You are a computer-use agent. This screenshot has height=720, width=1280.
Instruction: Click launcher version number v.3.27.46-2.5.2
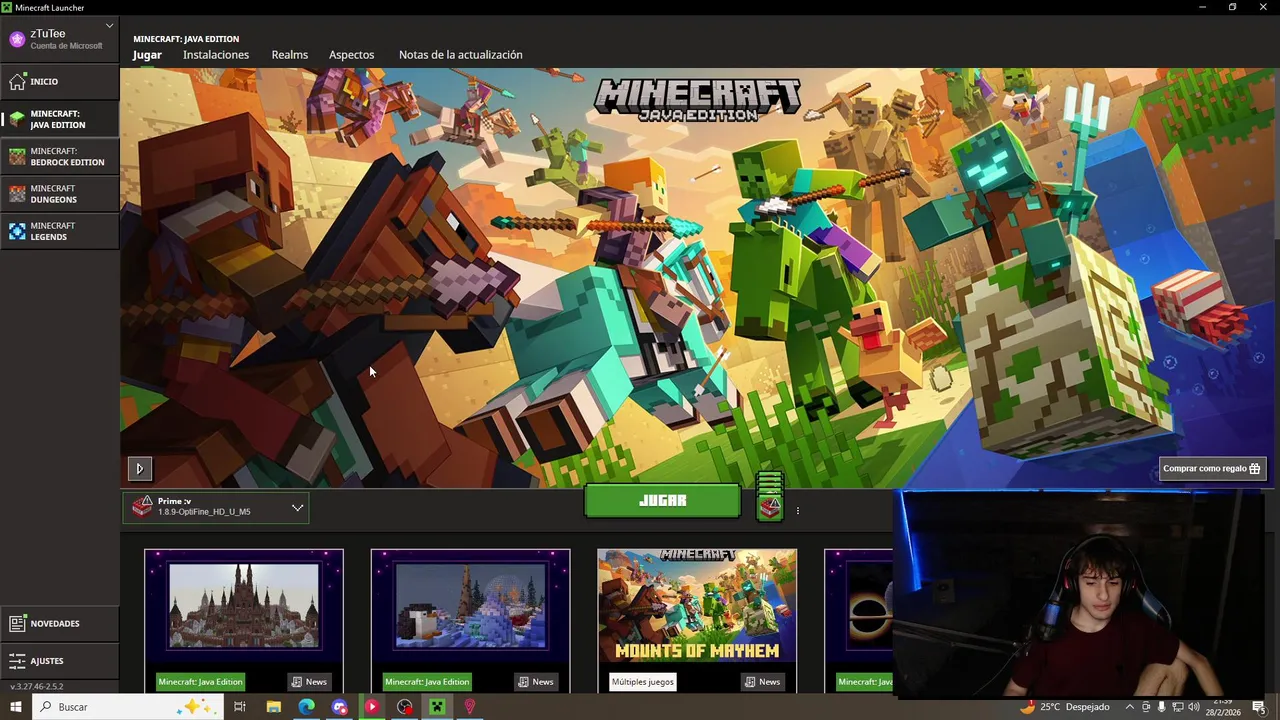tap(37, 687)
